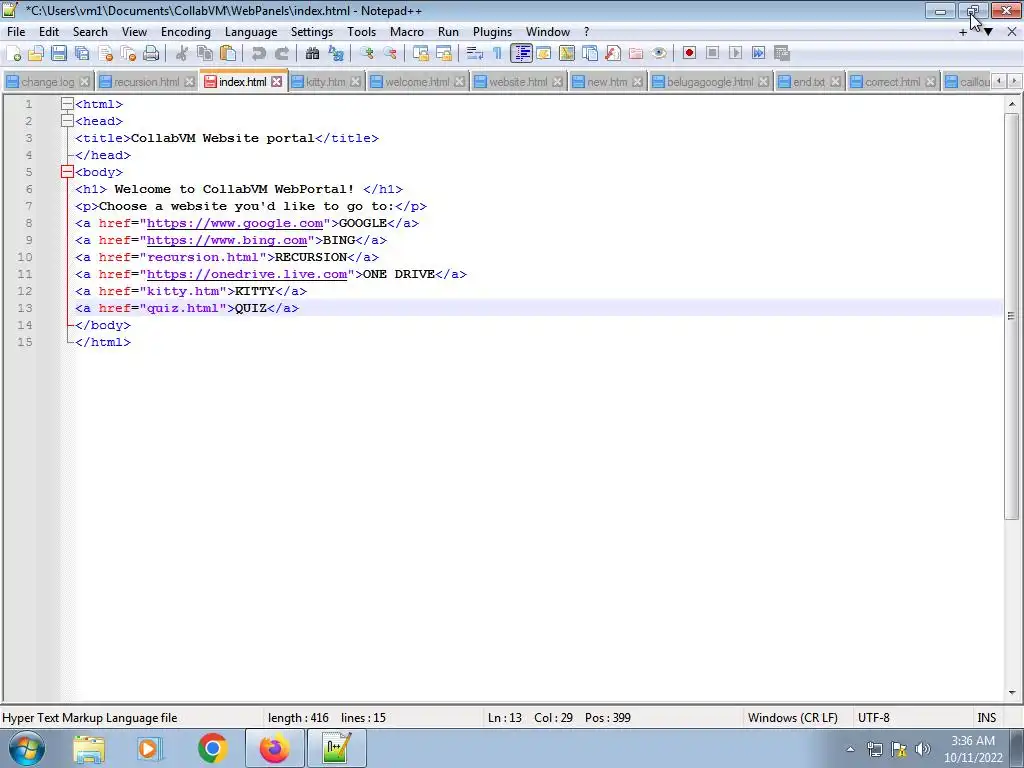Screen dimensions: 1024x768
Task: Create a new file with the New icon
Action: point(13,54)
